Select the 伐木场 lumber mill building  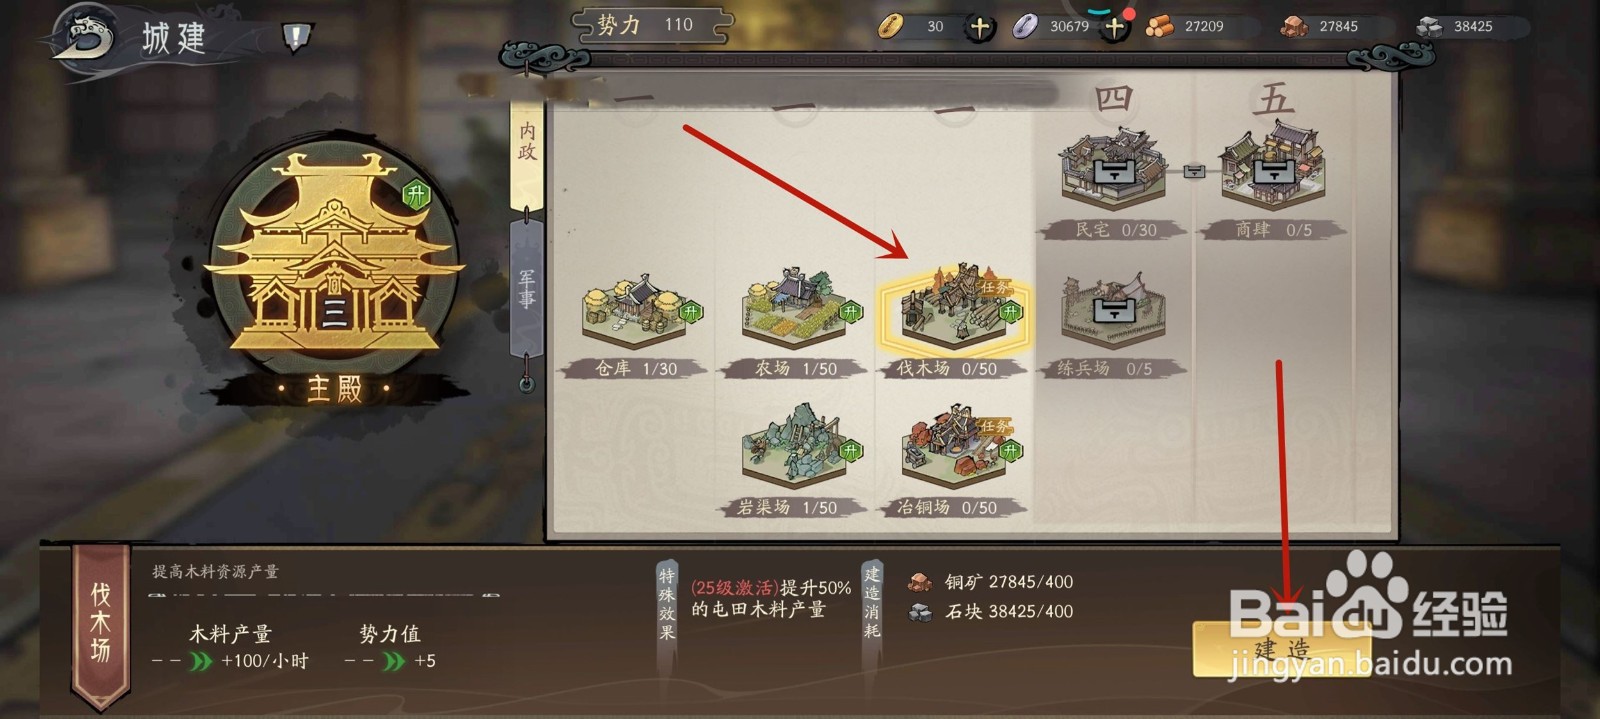tap(955, 310)
